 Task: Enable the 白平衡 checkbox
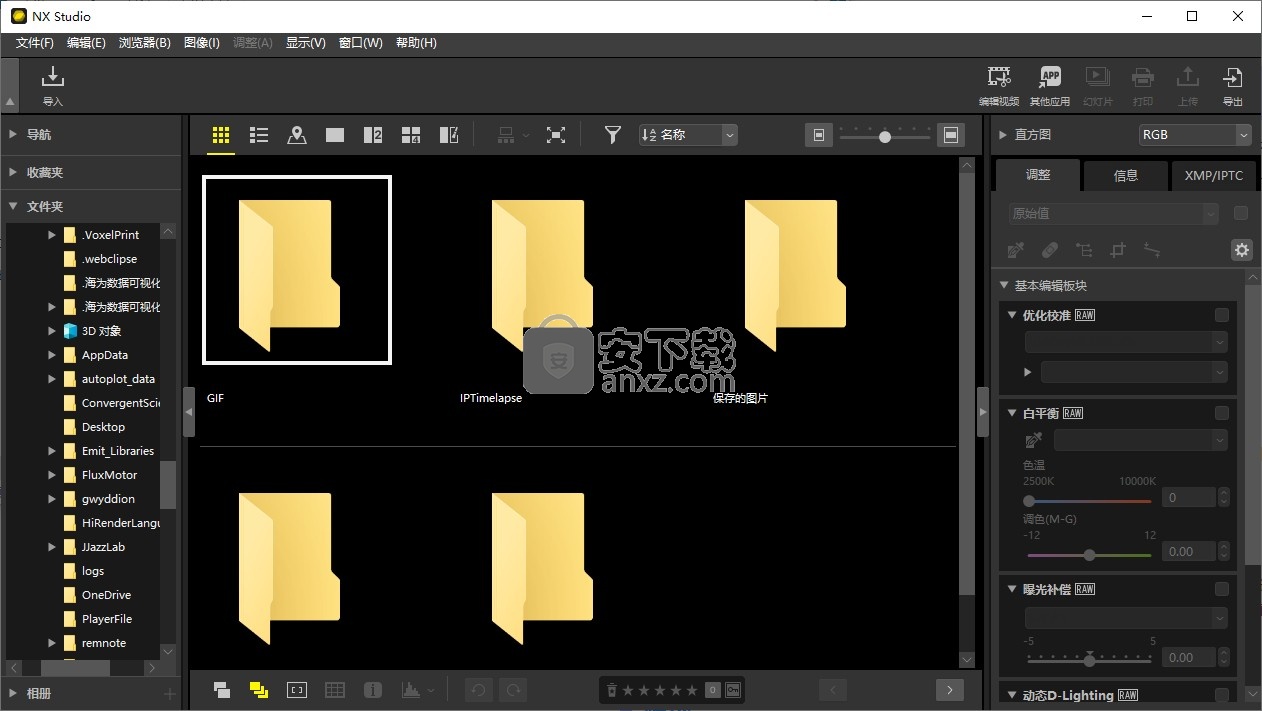(1222, 413)
